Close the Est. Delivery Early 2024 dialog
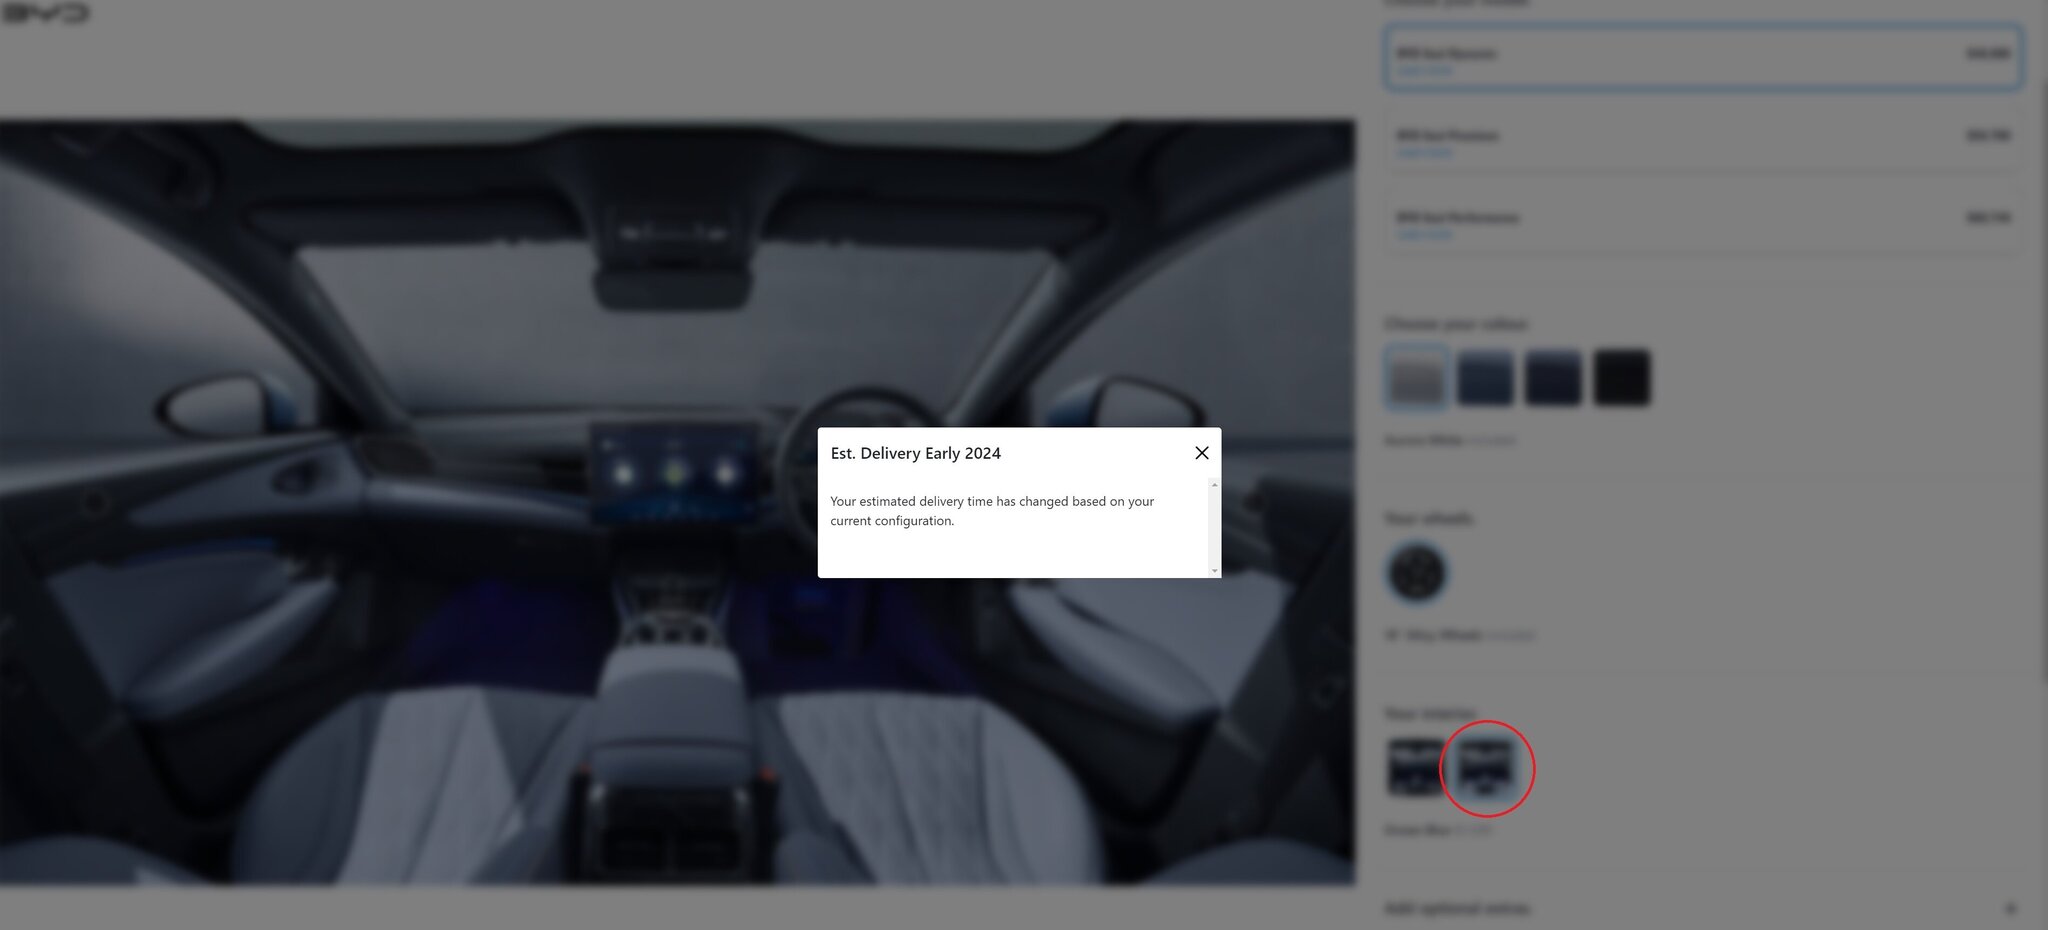Screen dimensions: 2048x930 pyautogui.click(x=1201, y=453)
